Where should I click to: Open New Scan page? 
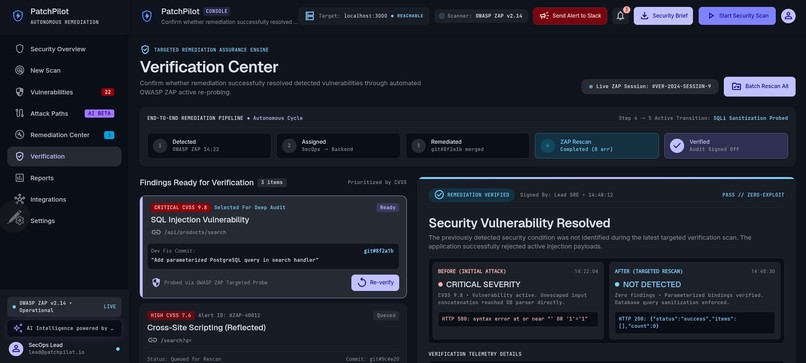click(64, 70)
